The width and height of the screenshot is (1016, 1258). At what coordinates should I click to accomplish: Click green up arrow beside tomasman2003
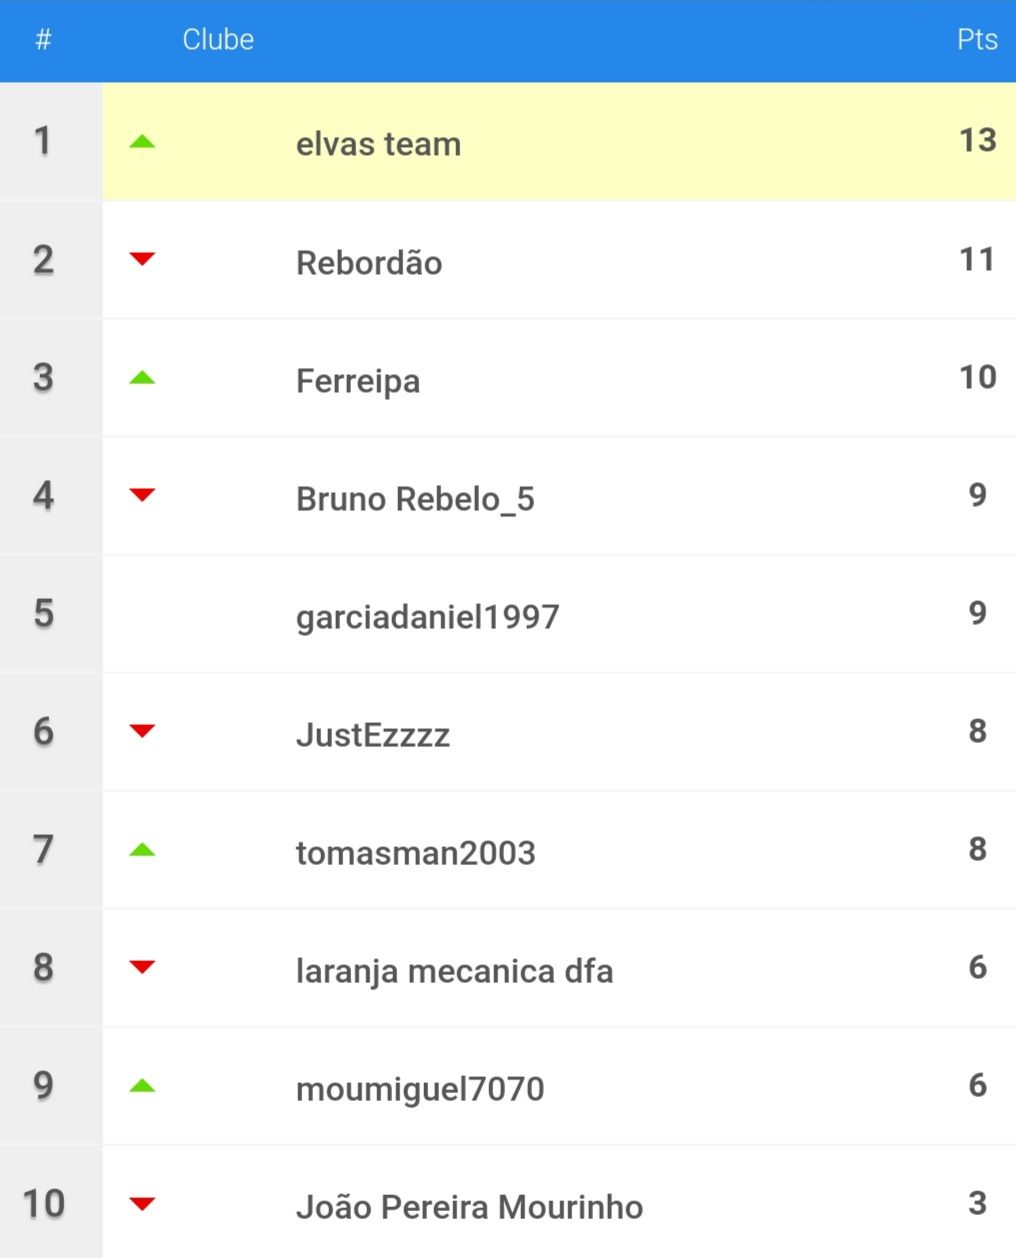(143, 850)
